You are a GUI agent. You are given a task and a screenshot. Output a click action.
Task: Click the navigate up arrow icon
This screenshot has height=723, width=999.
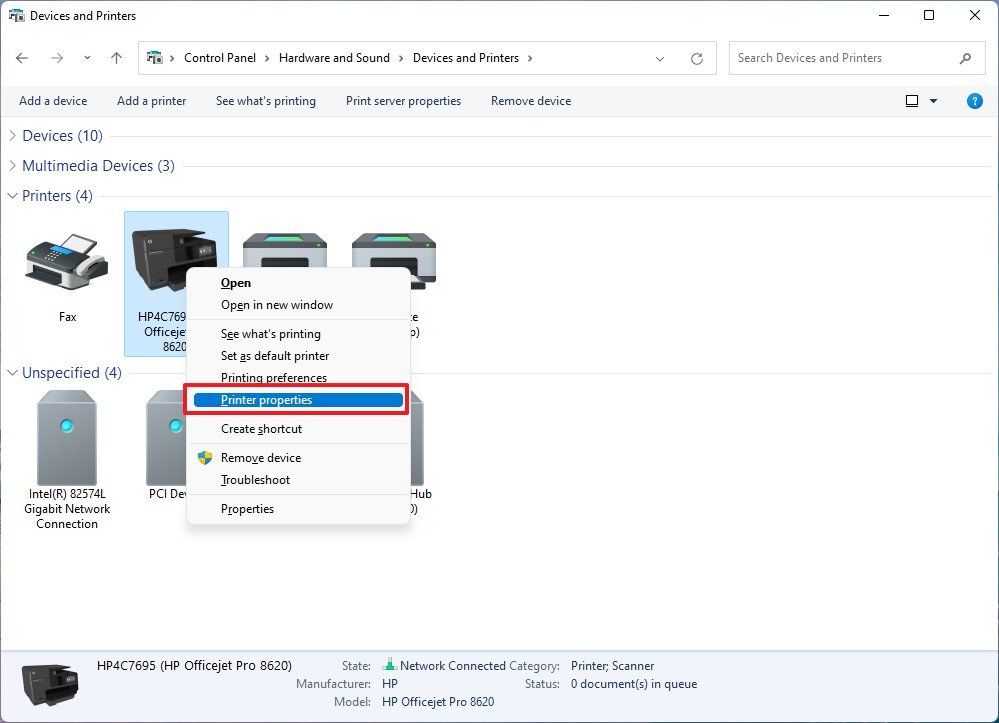[116, 58]
